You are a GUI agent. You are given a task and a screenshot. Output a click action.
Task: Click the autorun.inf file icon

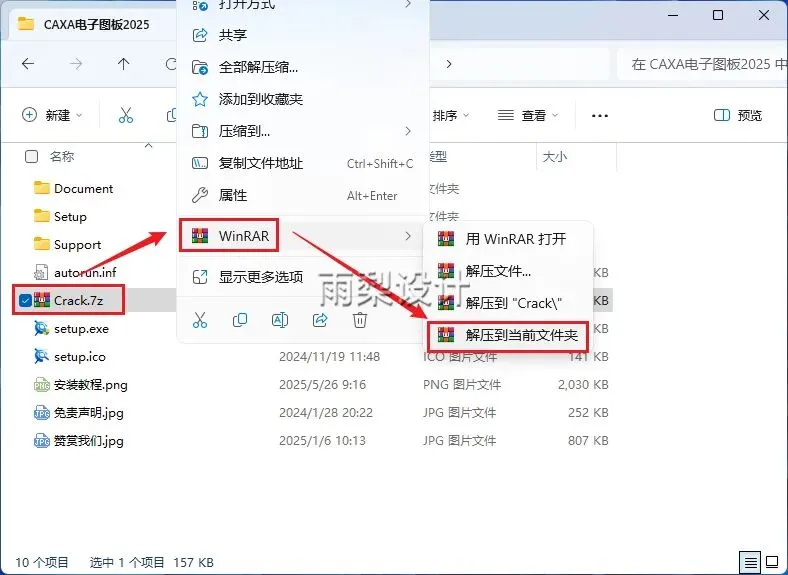[41, 272]
